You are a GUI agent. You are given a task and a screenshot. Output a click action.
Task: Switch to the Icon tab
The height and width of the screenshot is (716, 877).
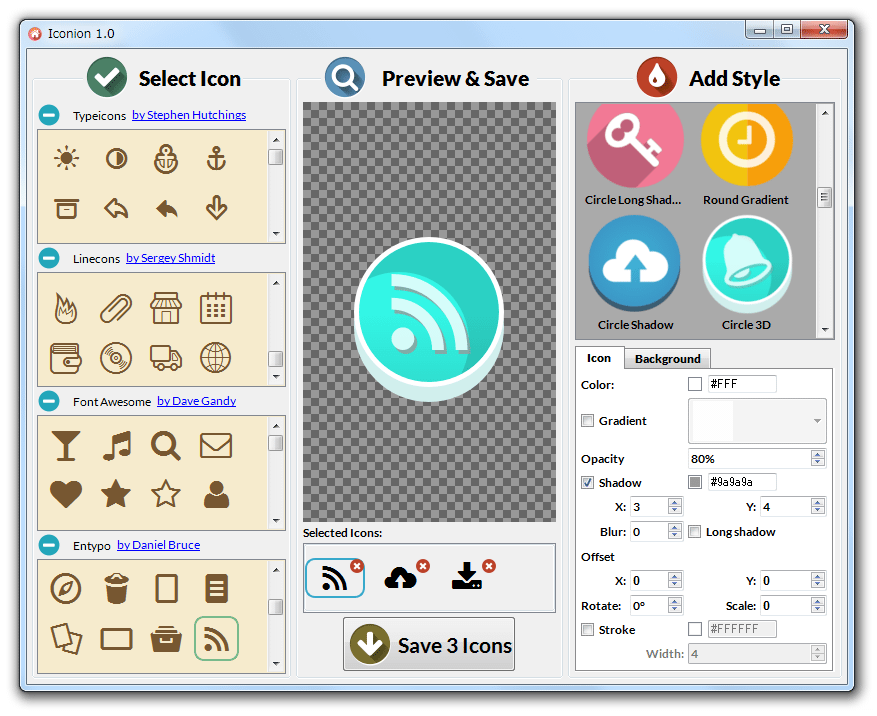pos(599,358)
